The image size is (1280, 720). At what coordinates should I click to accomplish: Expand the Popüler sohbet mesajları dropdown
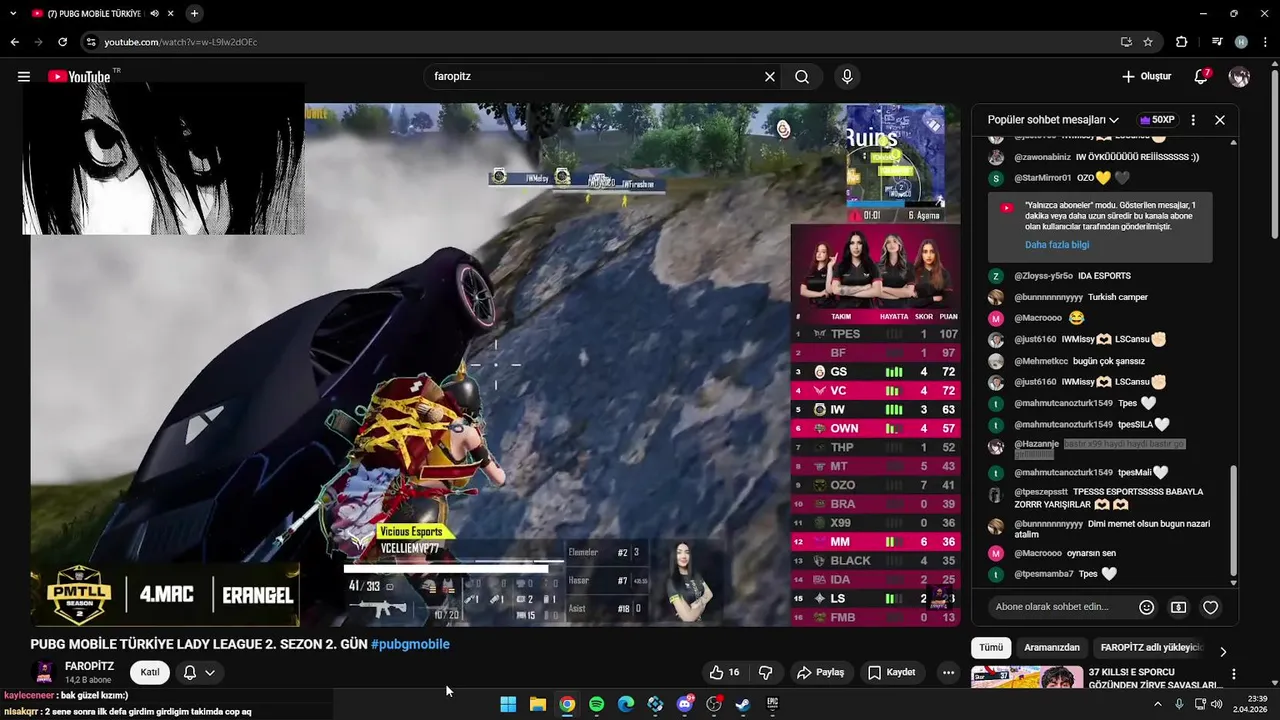click(1053, 120)
